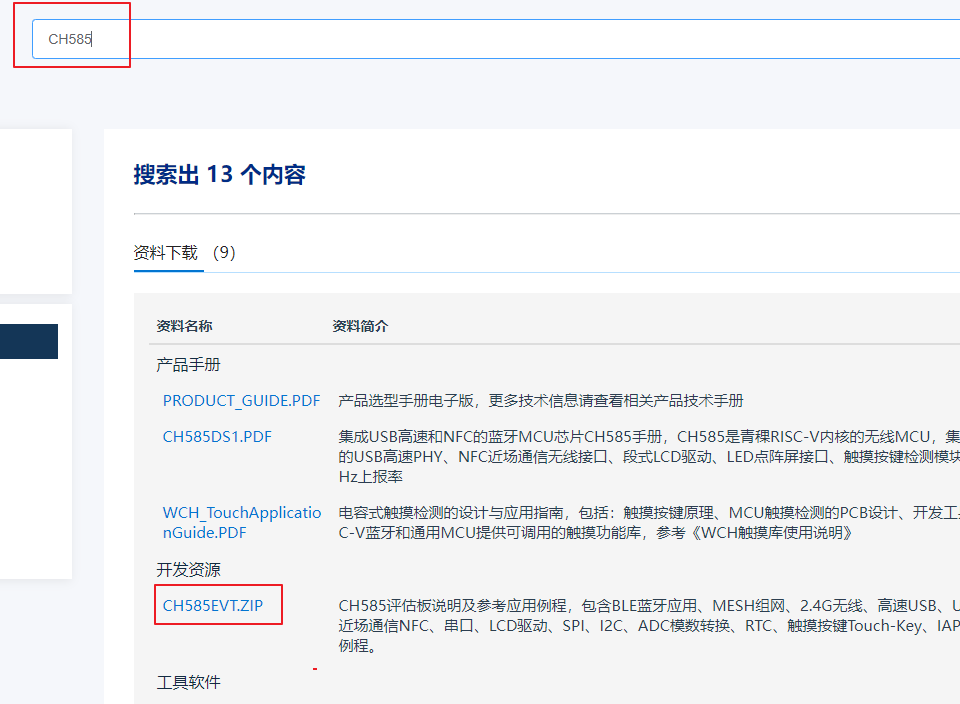Viewport: 960px width, 704px height.
Task: Open the CH585DS1.PDF datasheet link
Action: [x=217, y=436]
